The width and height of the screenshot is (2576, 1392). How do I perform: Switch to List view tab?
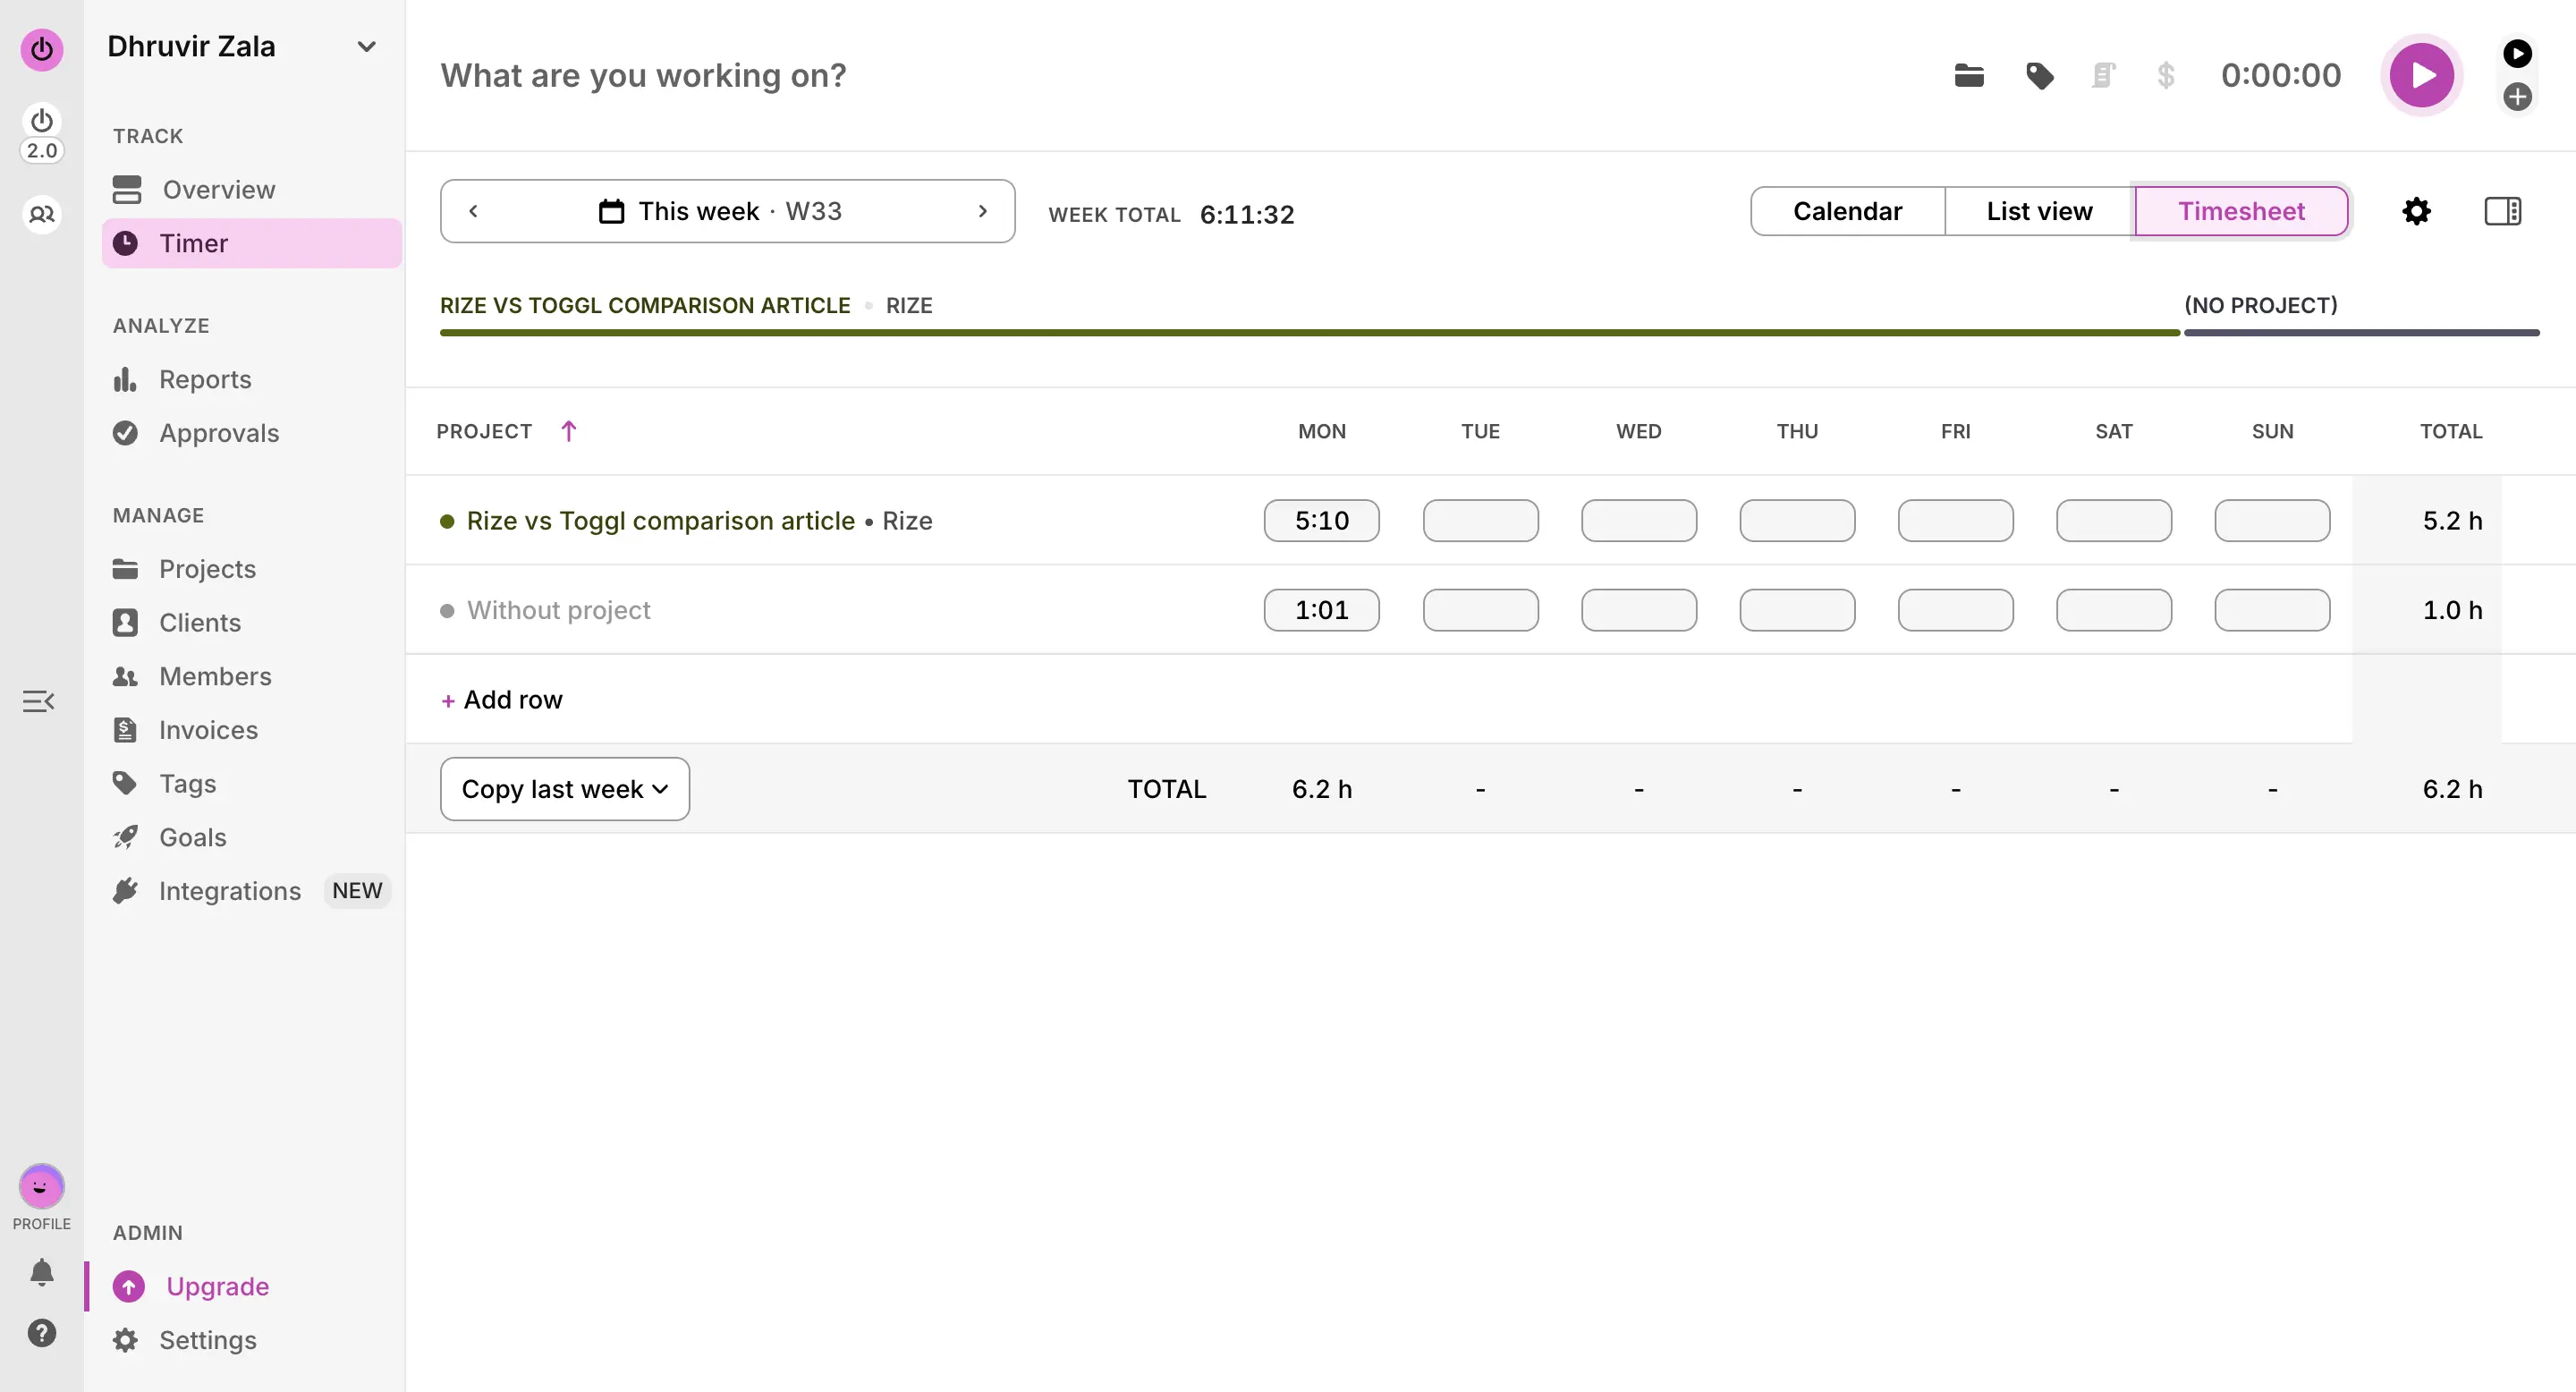point(2039,211)
